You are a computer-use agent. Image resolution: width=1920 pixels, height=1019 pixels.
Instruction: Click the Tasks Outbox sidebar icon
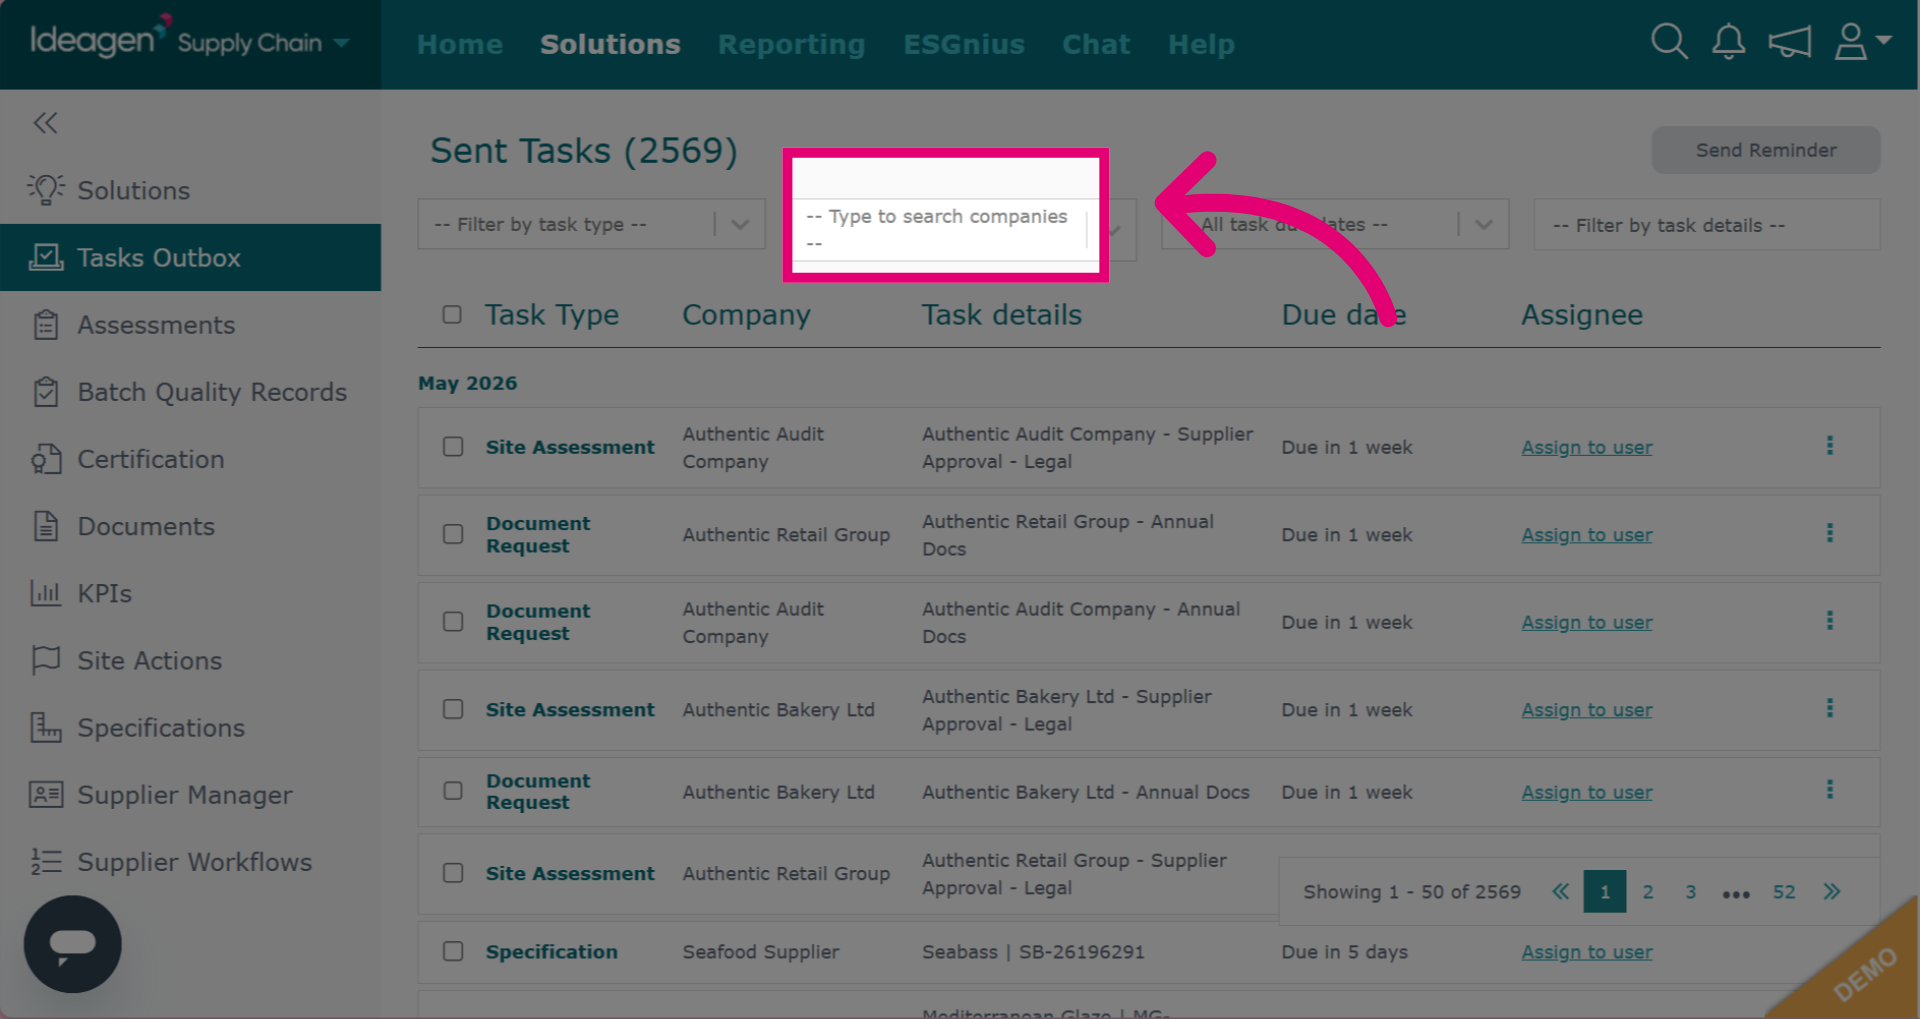(46, 257)
